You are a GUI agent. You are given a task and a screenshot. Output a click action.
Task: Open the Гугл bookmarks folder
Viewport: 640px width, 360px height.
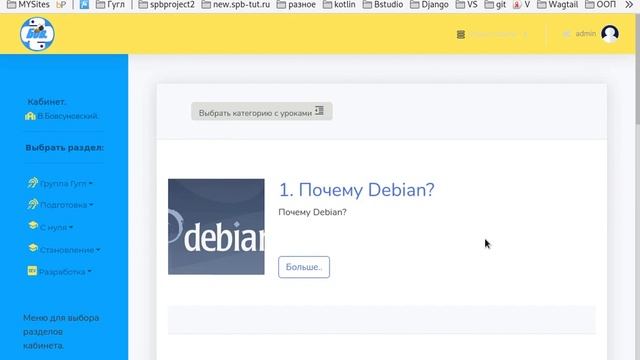110,5
